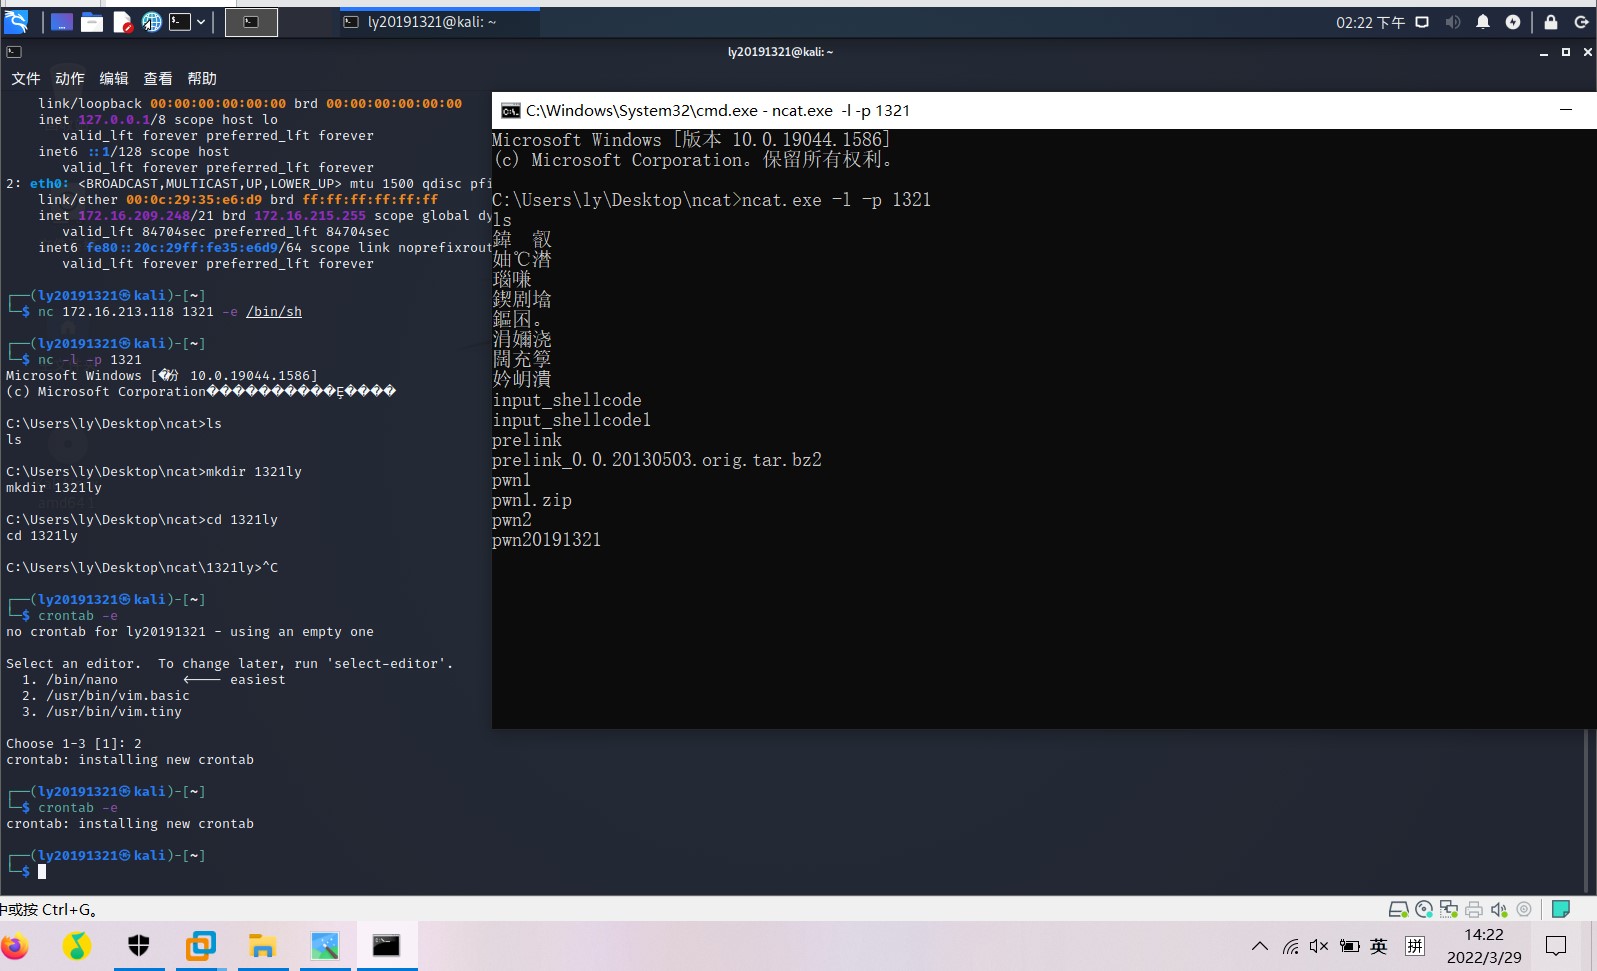Open Windows Security shield on taskbar
This screenshot has width=1597, height=971.
click(x=139, y=946)
